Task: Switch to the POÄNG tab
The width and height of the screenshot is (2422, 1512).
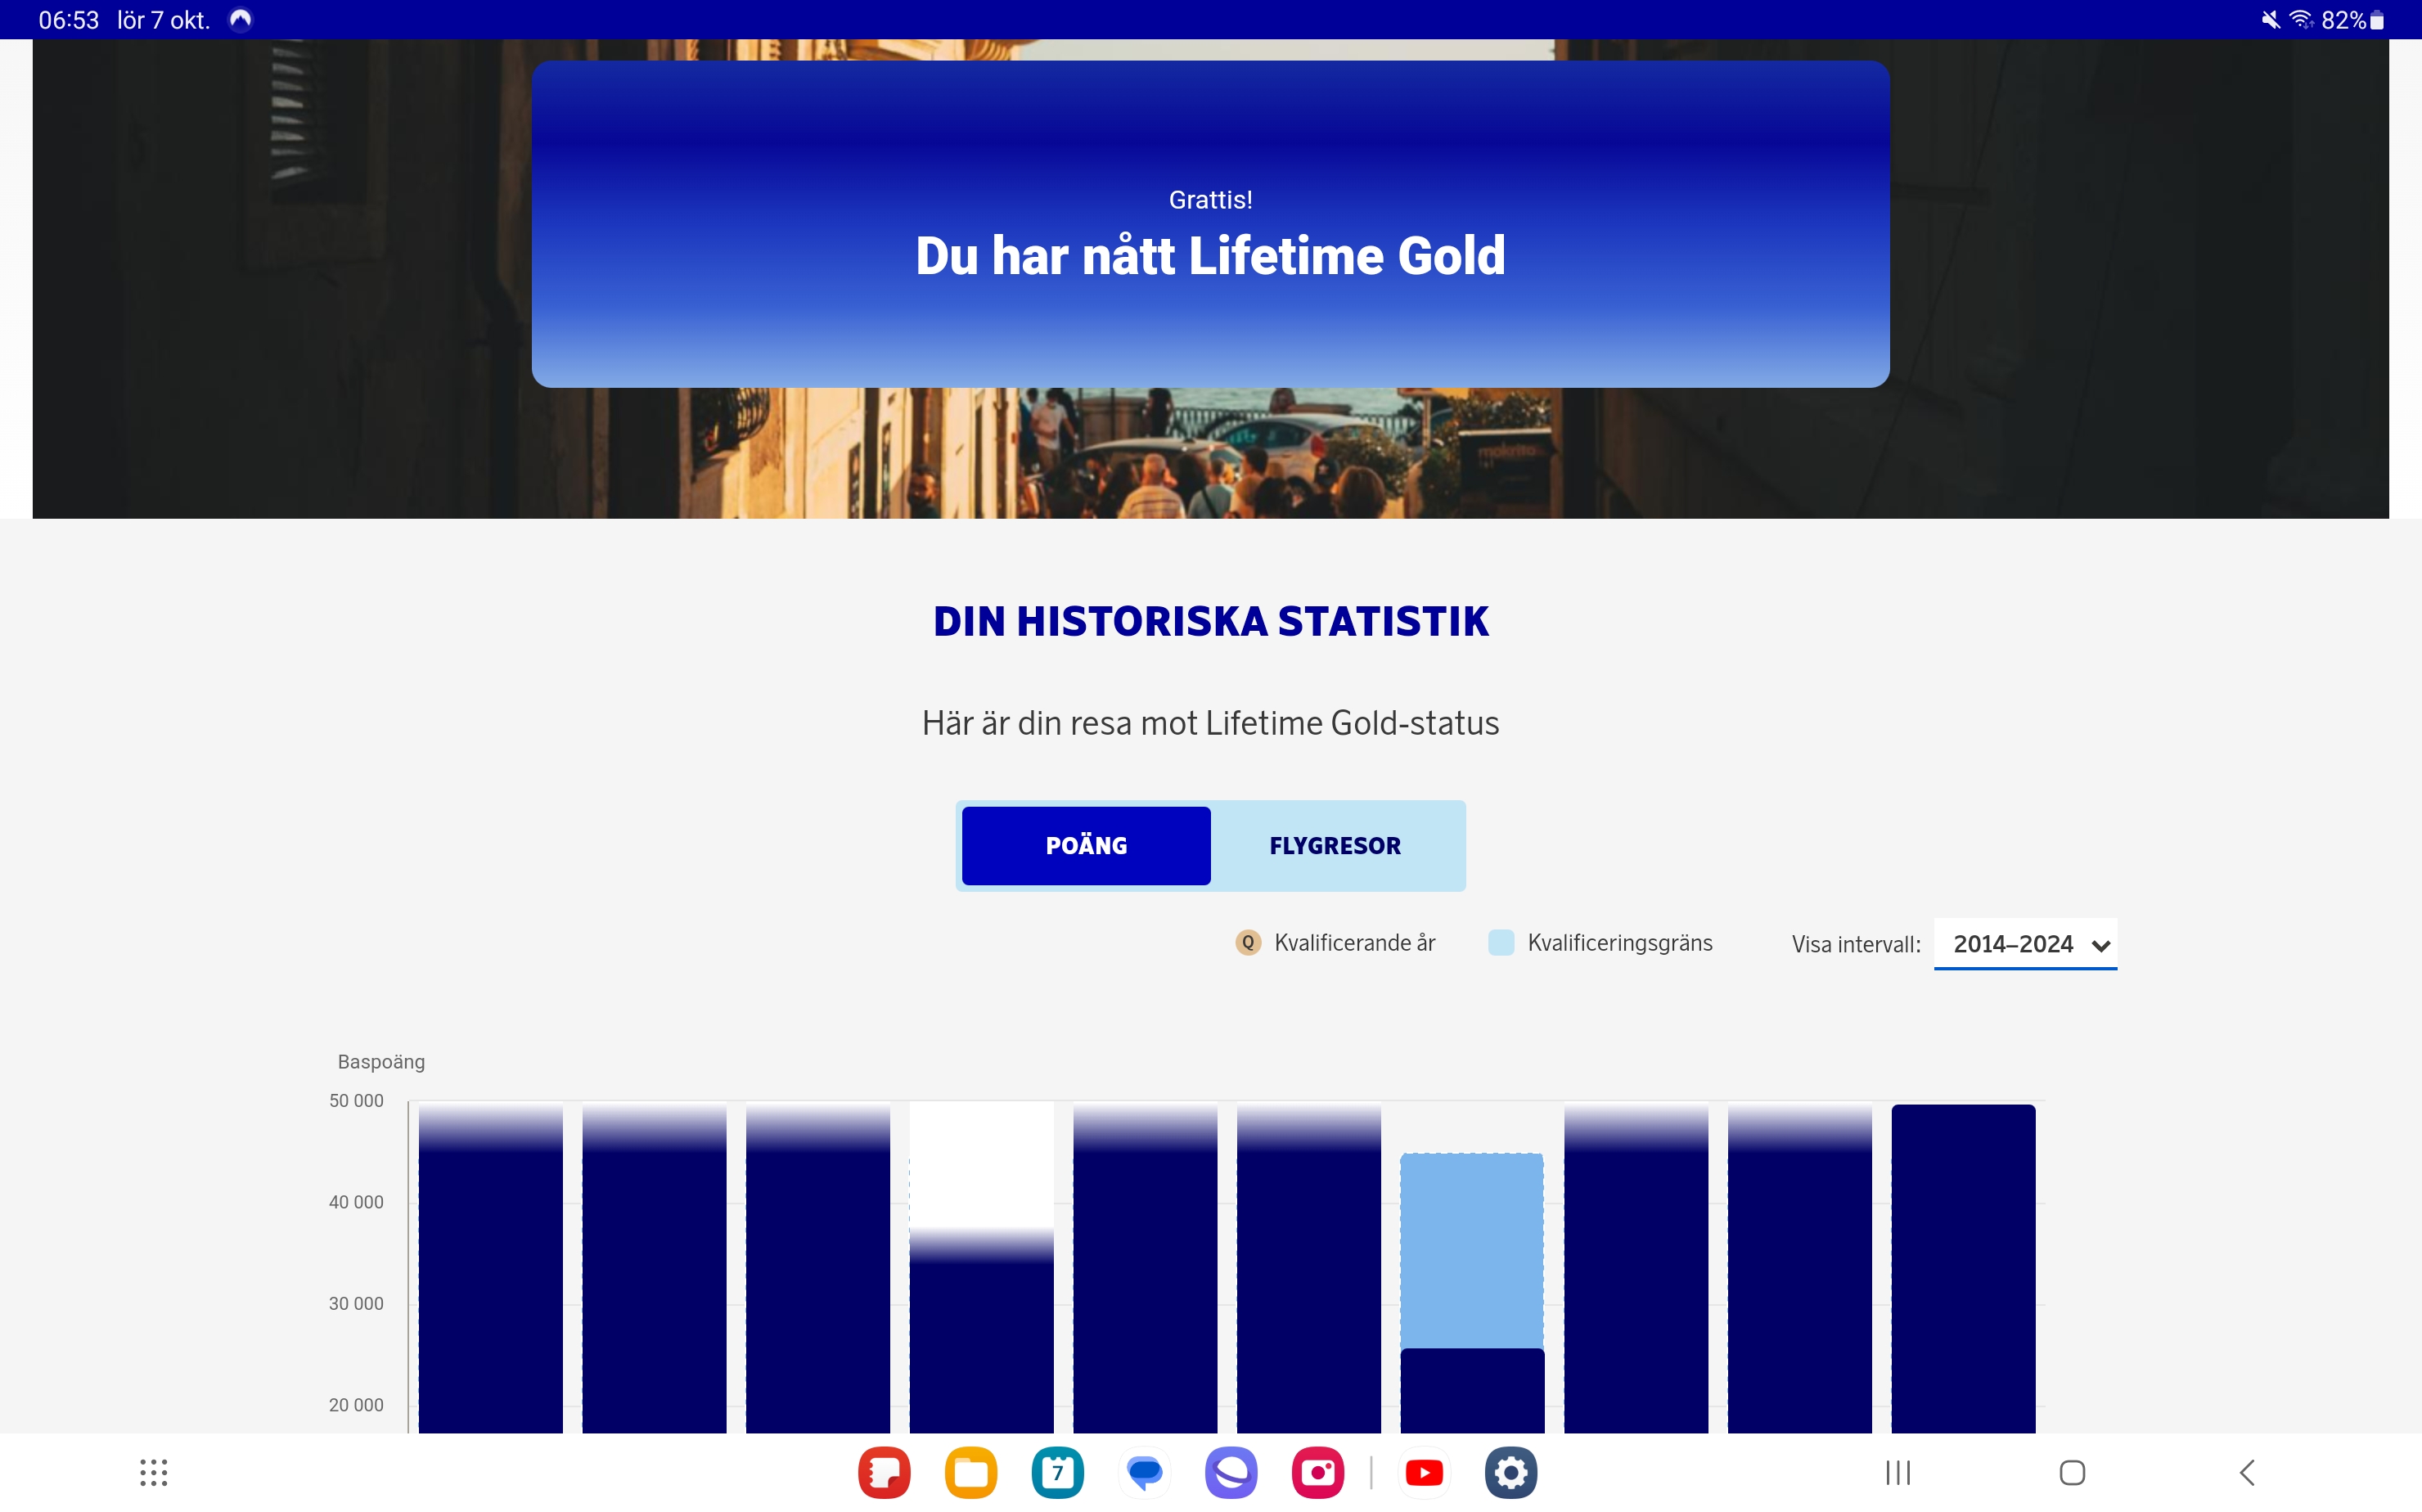Action: pyautogui.click(x=1086, y=846)
